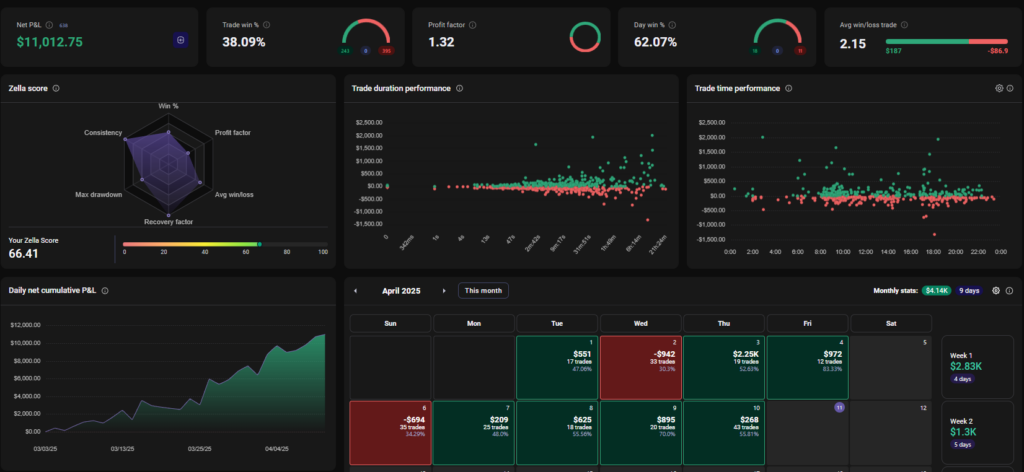Open April 3 day cell showing $2.25K
The image size is (1024, 472).
tap(724, 368)
